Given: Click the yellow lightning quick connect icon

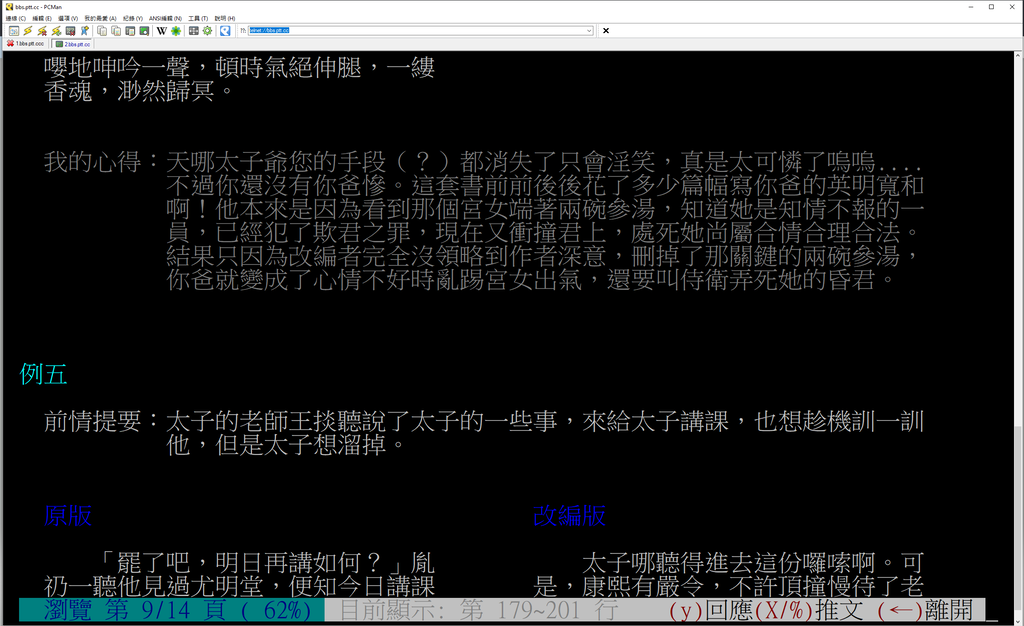Looking at the screenshot, I should coord(28,31).
